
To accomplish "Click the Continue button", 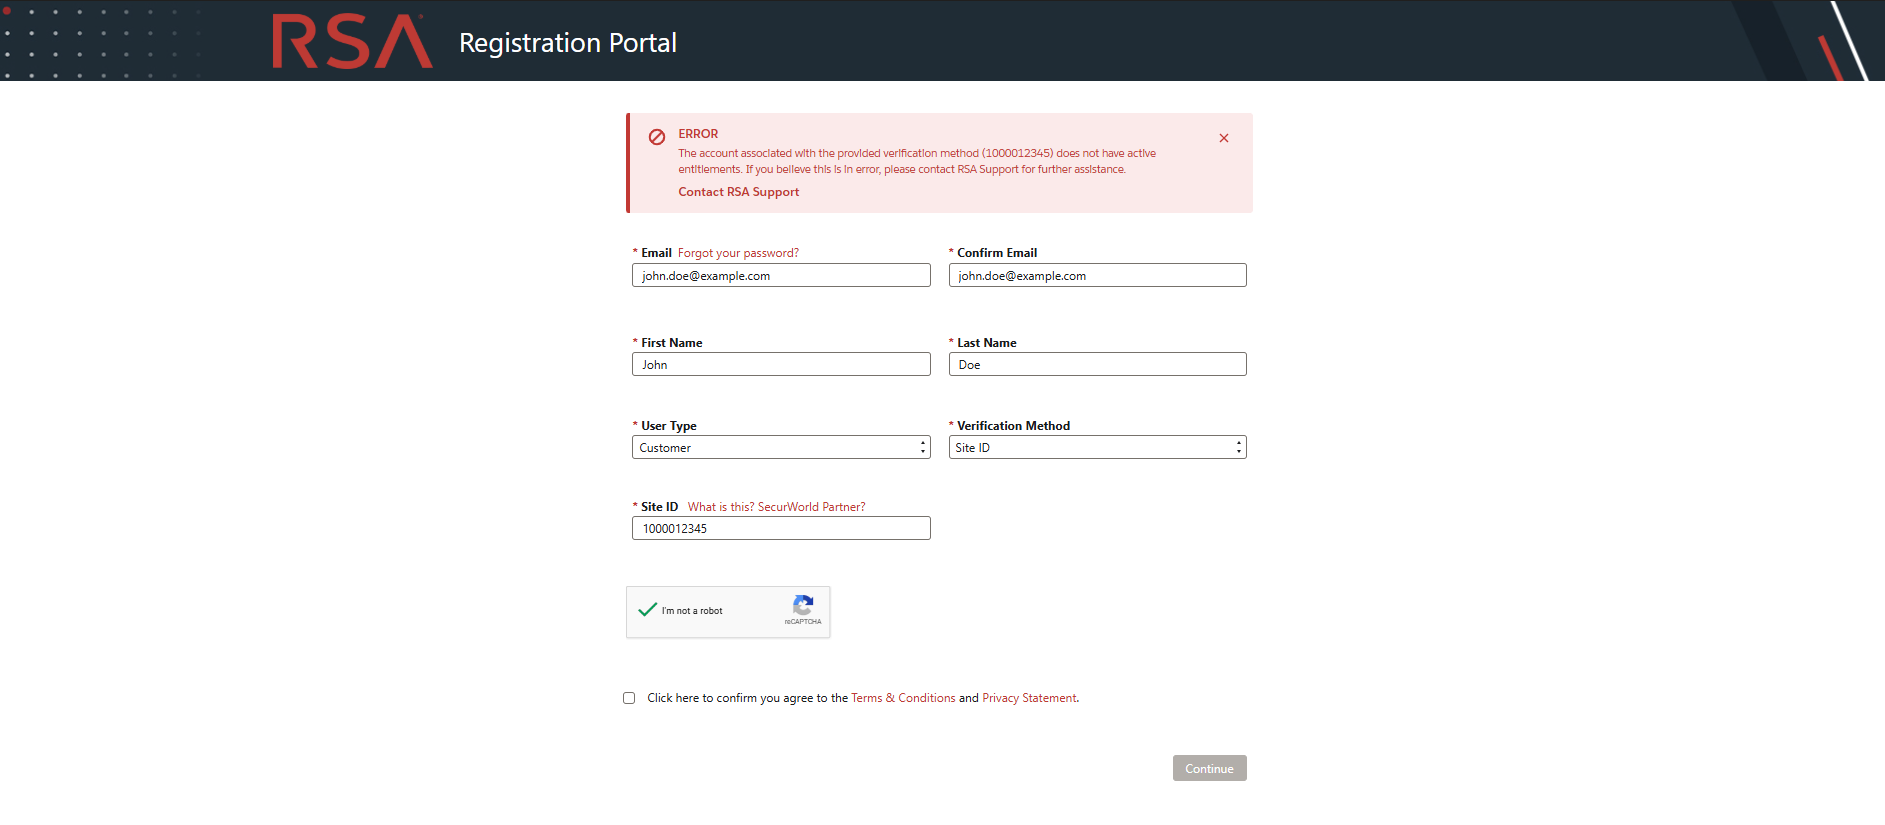I will point(1209,768).
